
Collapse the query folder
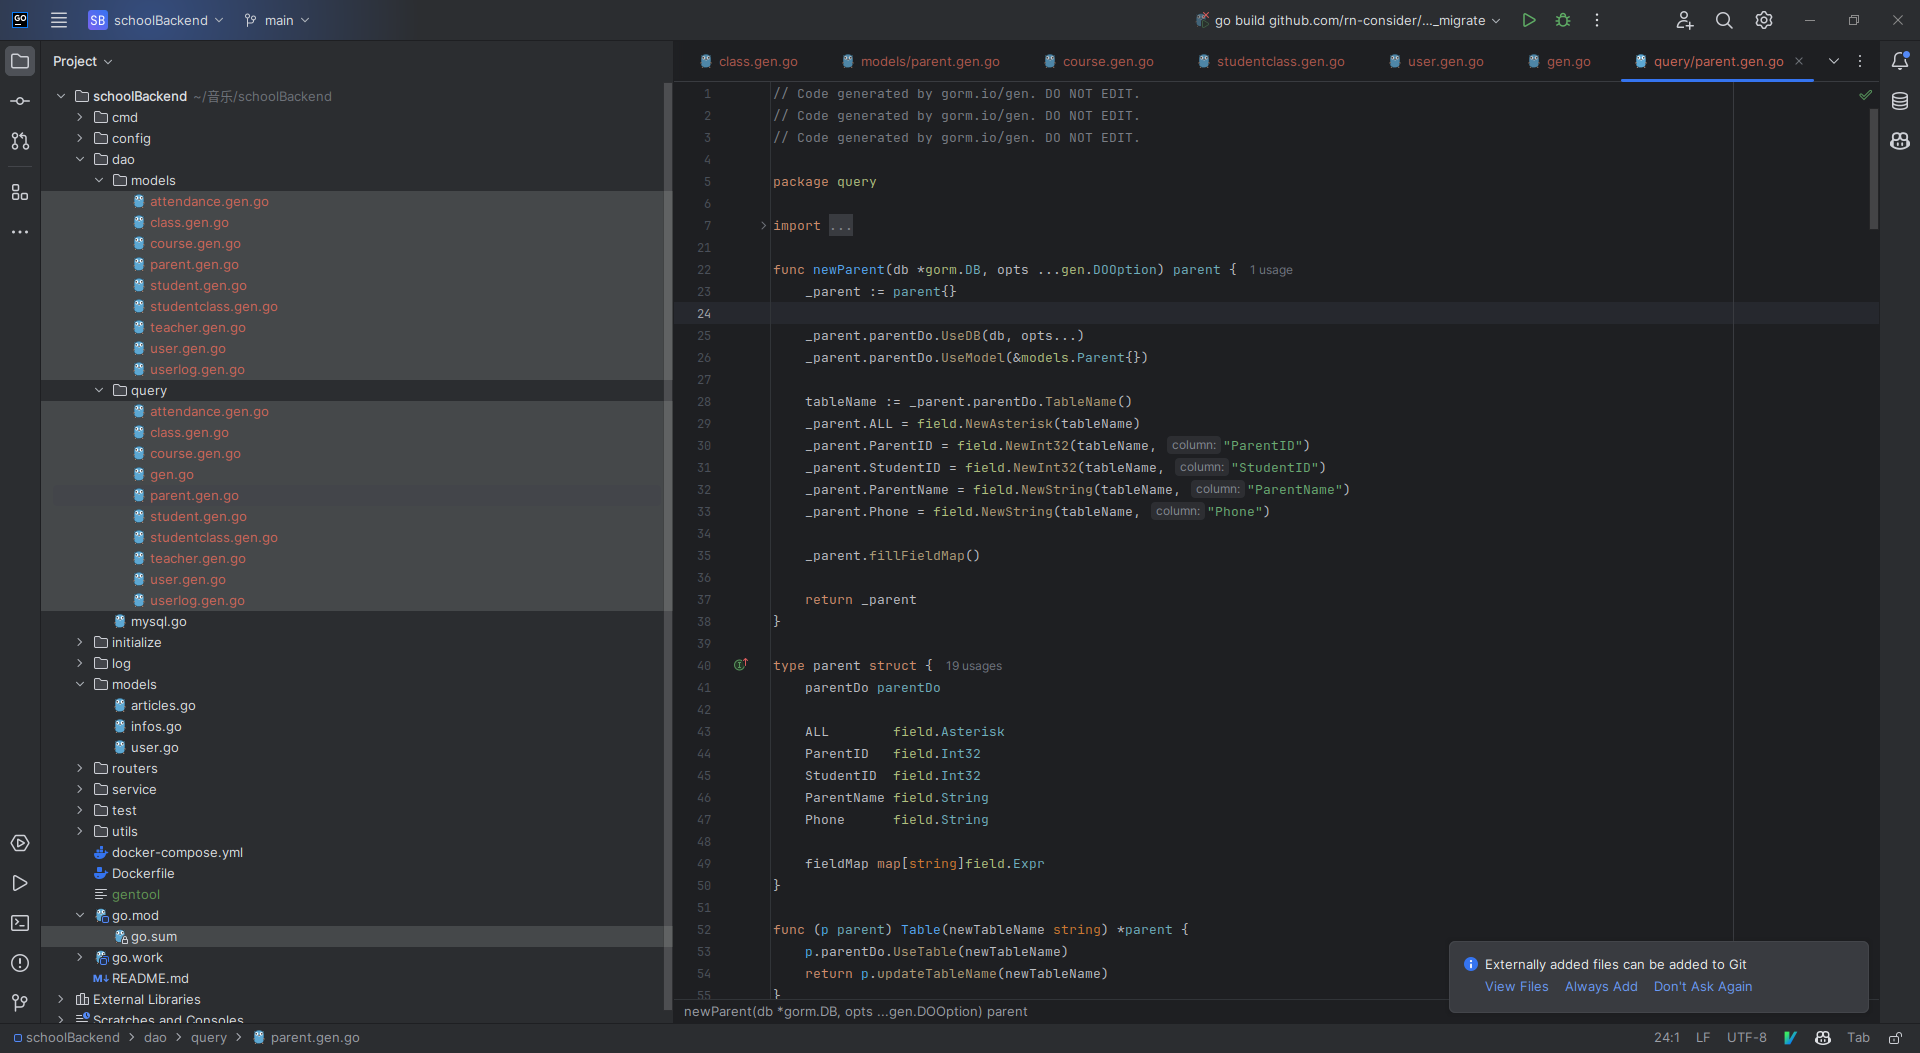tap(99, 390)
